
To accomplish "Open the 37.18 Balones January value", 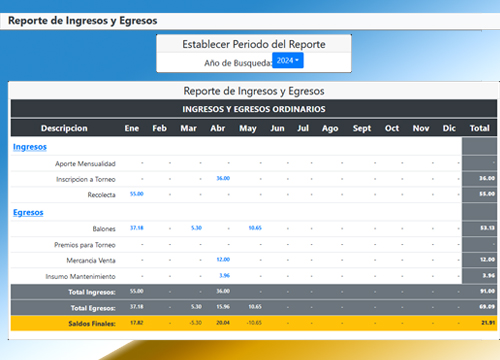I will pyautogui.click(x=137, y=228).
